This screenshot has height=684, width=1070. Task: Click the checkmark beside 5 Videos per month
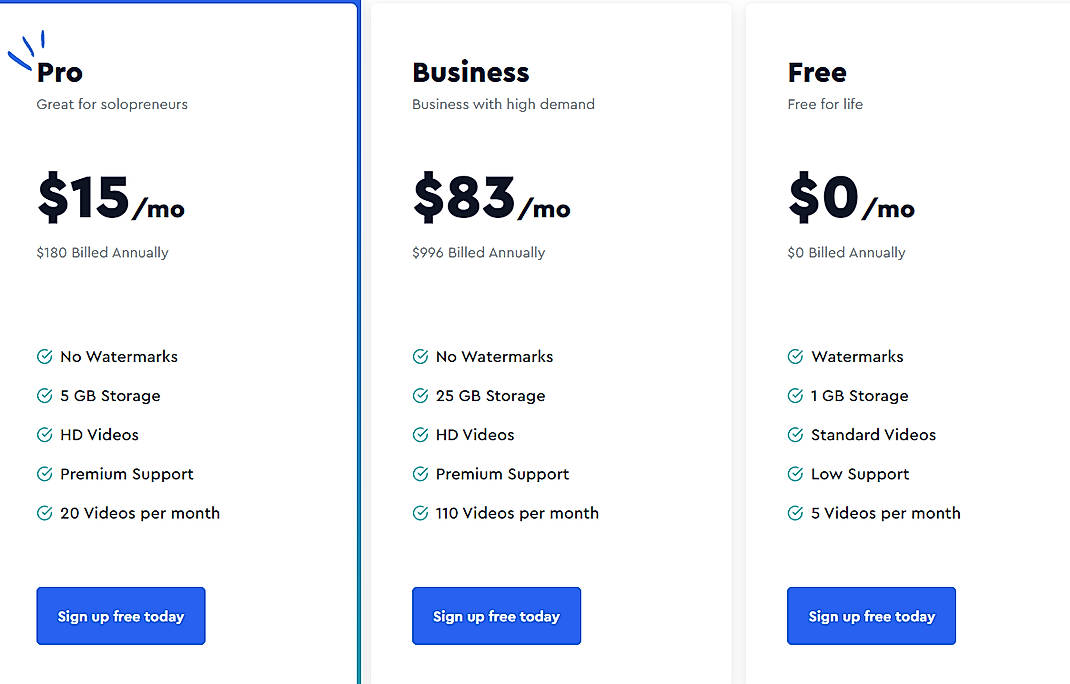tap(794, 513)
